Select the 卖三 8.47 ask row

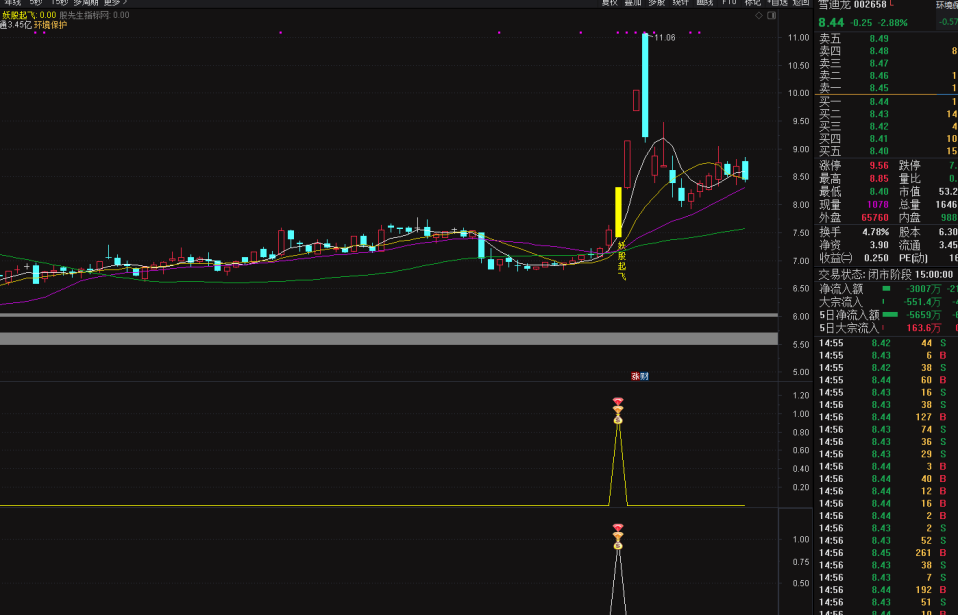[888, 64]
